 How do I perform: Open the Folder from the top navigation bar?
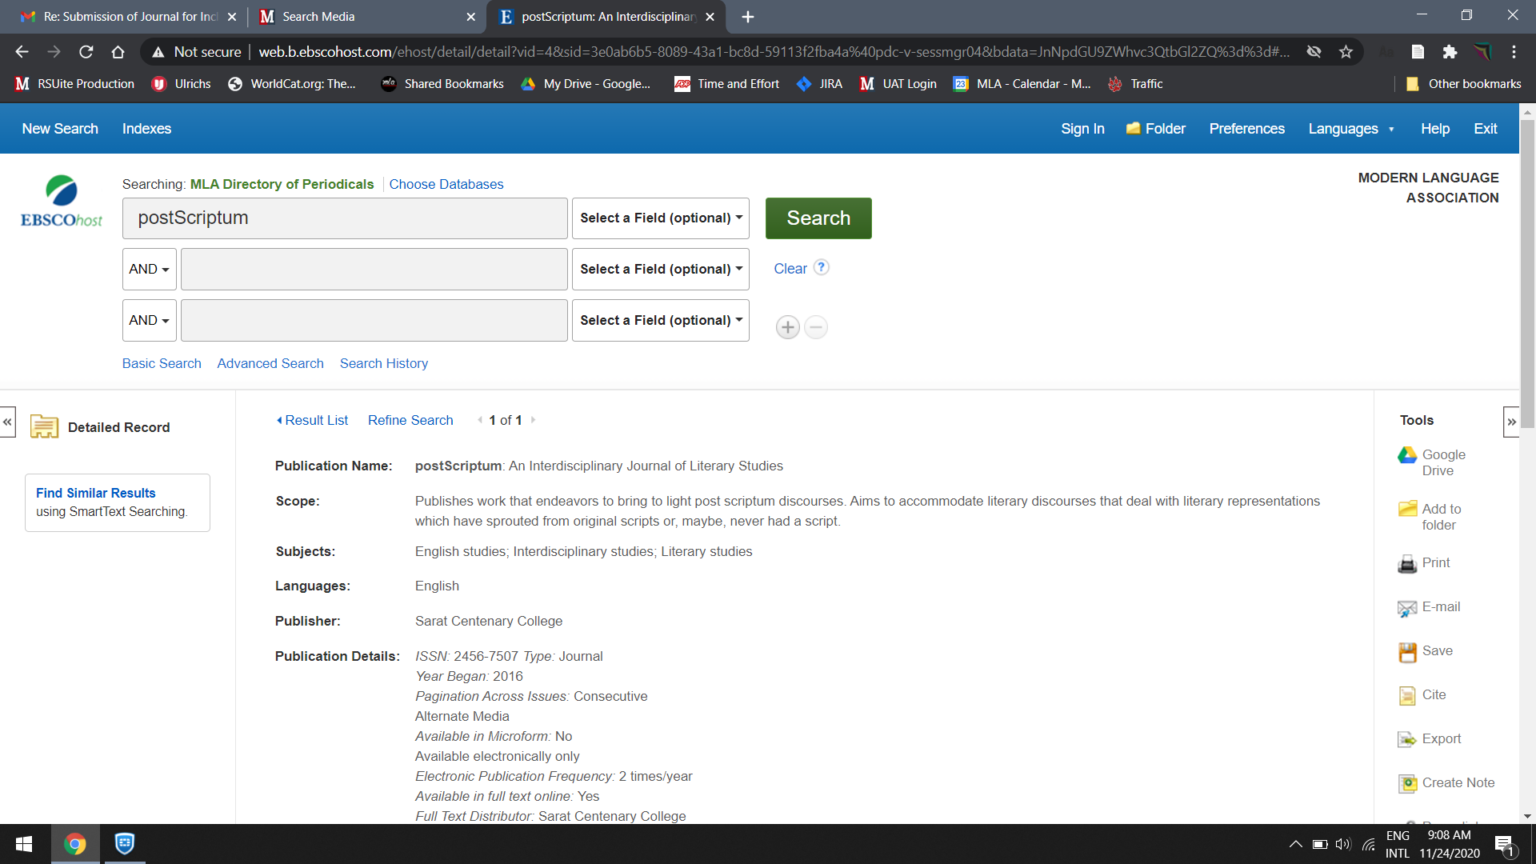[1155, 128]
